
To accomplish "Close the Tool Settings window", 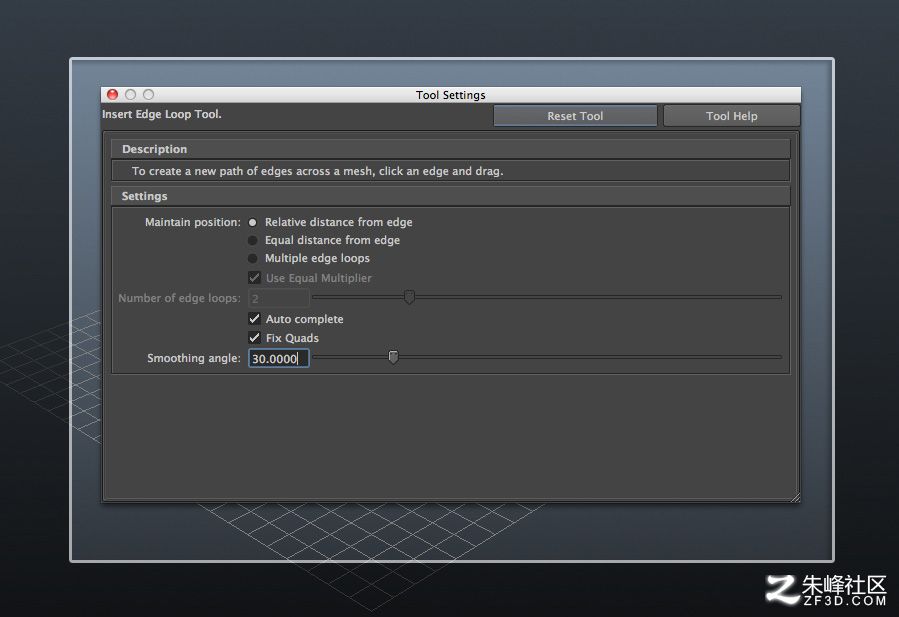I will [x=112, y=95].
